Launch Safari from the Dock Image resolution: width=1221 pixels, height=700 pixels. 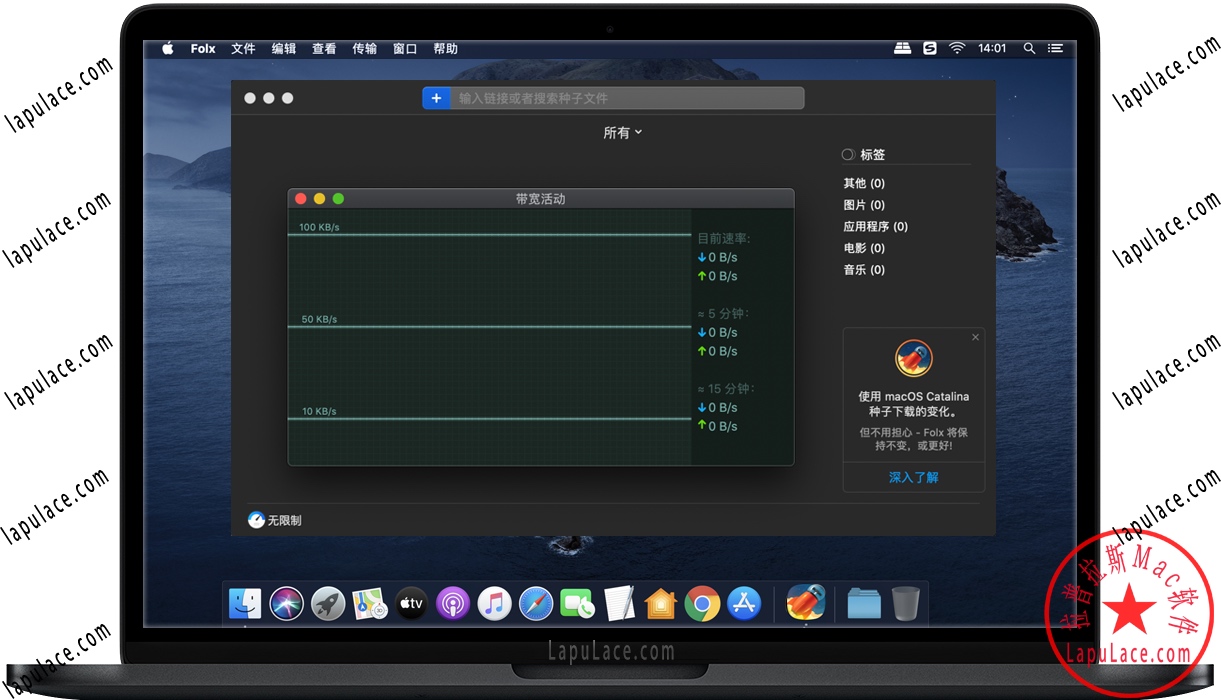click(x=536, y=603)
